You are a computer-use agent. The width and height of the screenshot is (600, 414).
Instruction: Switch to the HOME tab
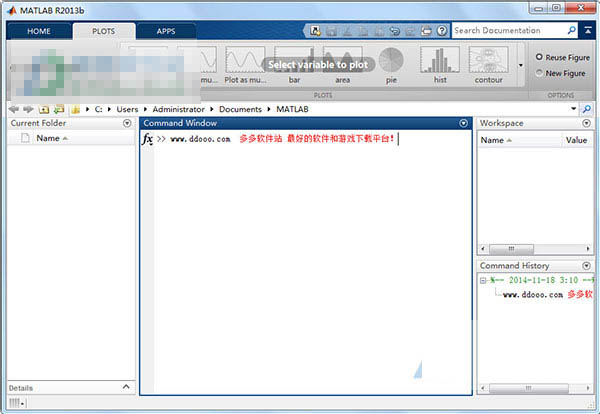(39, 31)
